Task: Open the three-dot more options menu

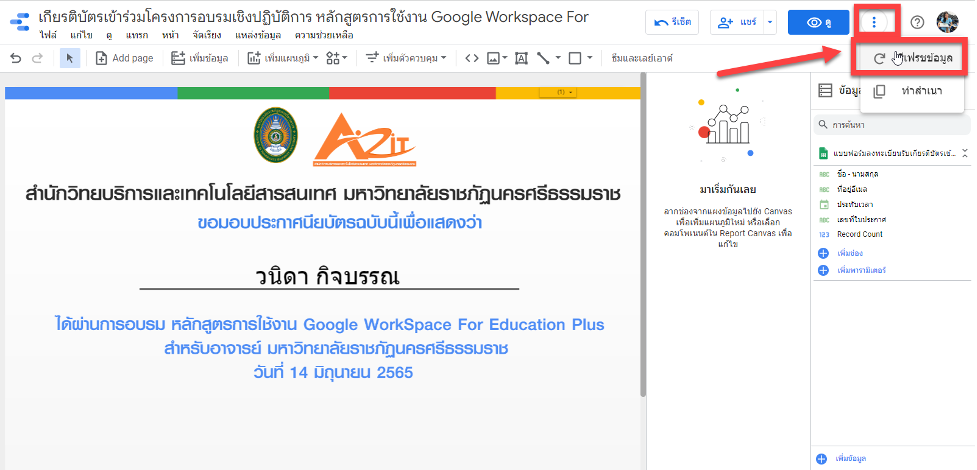Action: tap(874, 22)
